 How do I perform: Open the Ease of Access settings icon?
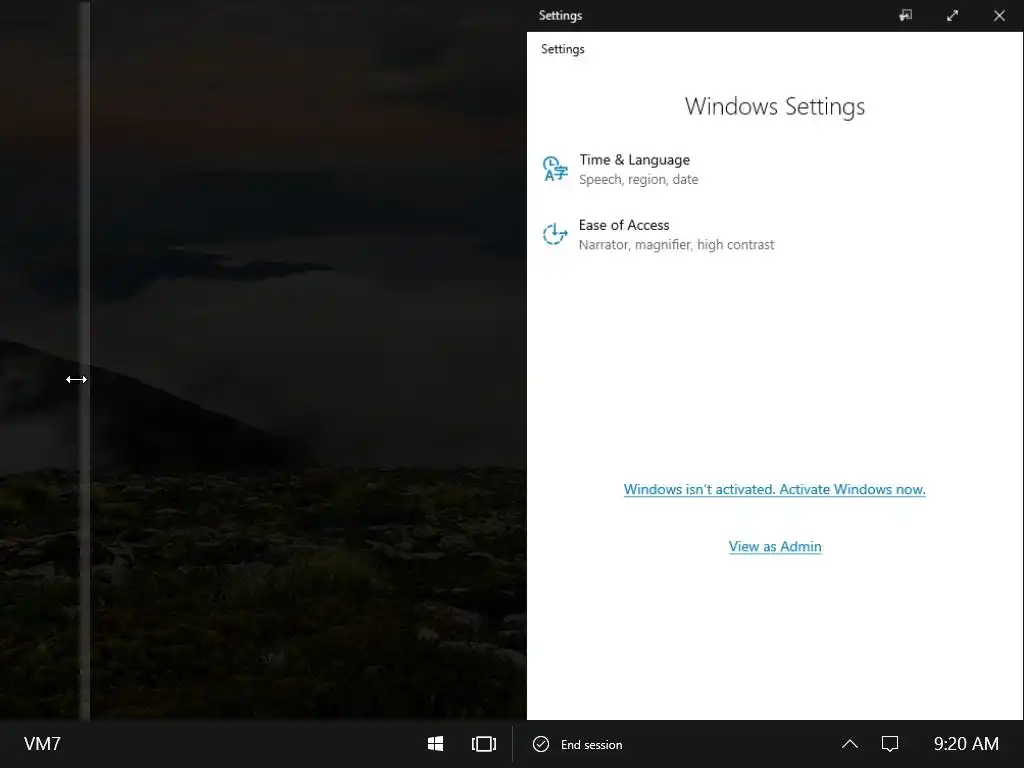(555, 234)
